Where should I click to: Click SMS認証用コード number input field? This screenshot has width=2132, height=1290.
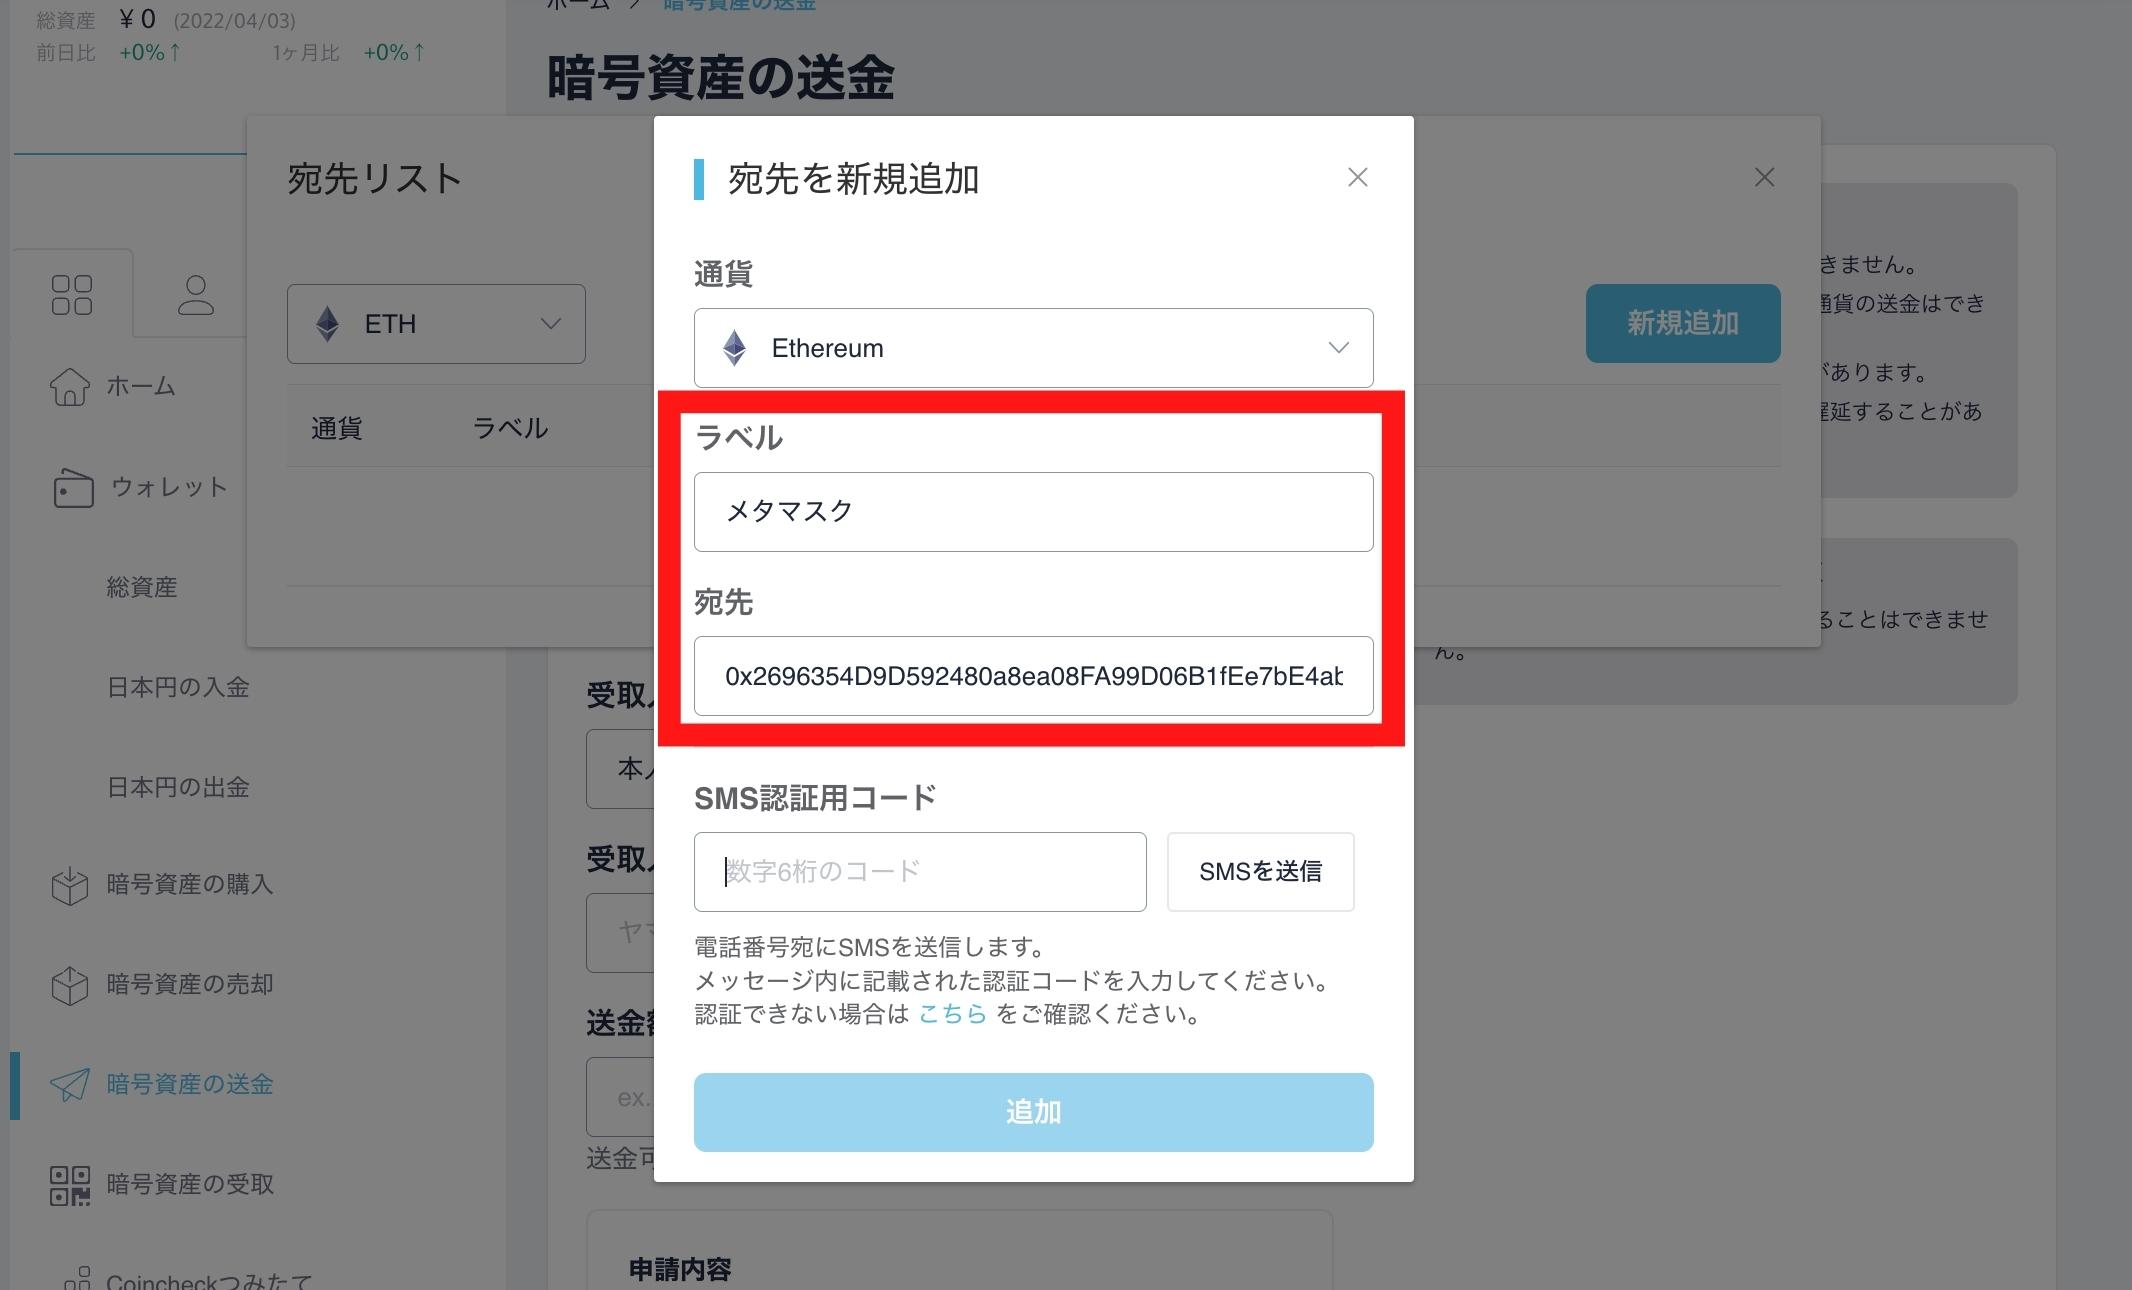coord(920,870)
